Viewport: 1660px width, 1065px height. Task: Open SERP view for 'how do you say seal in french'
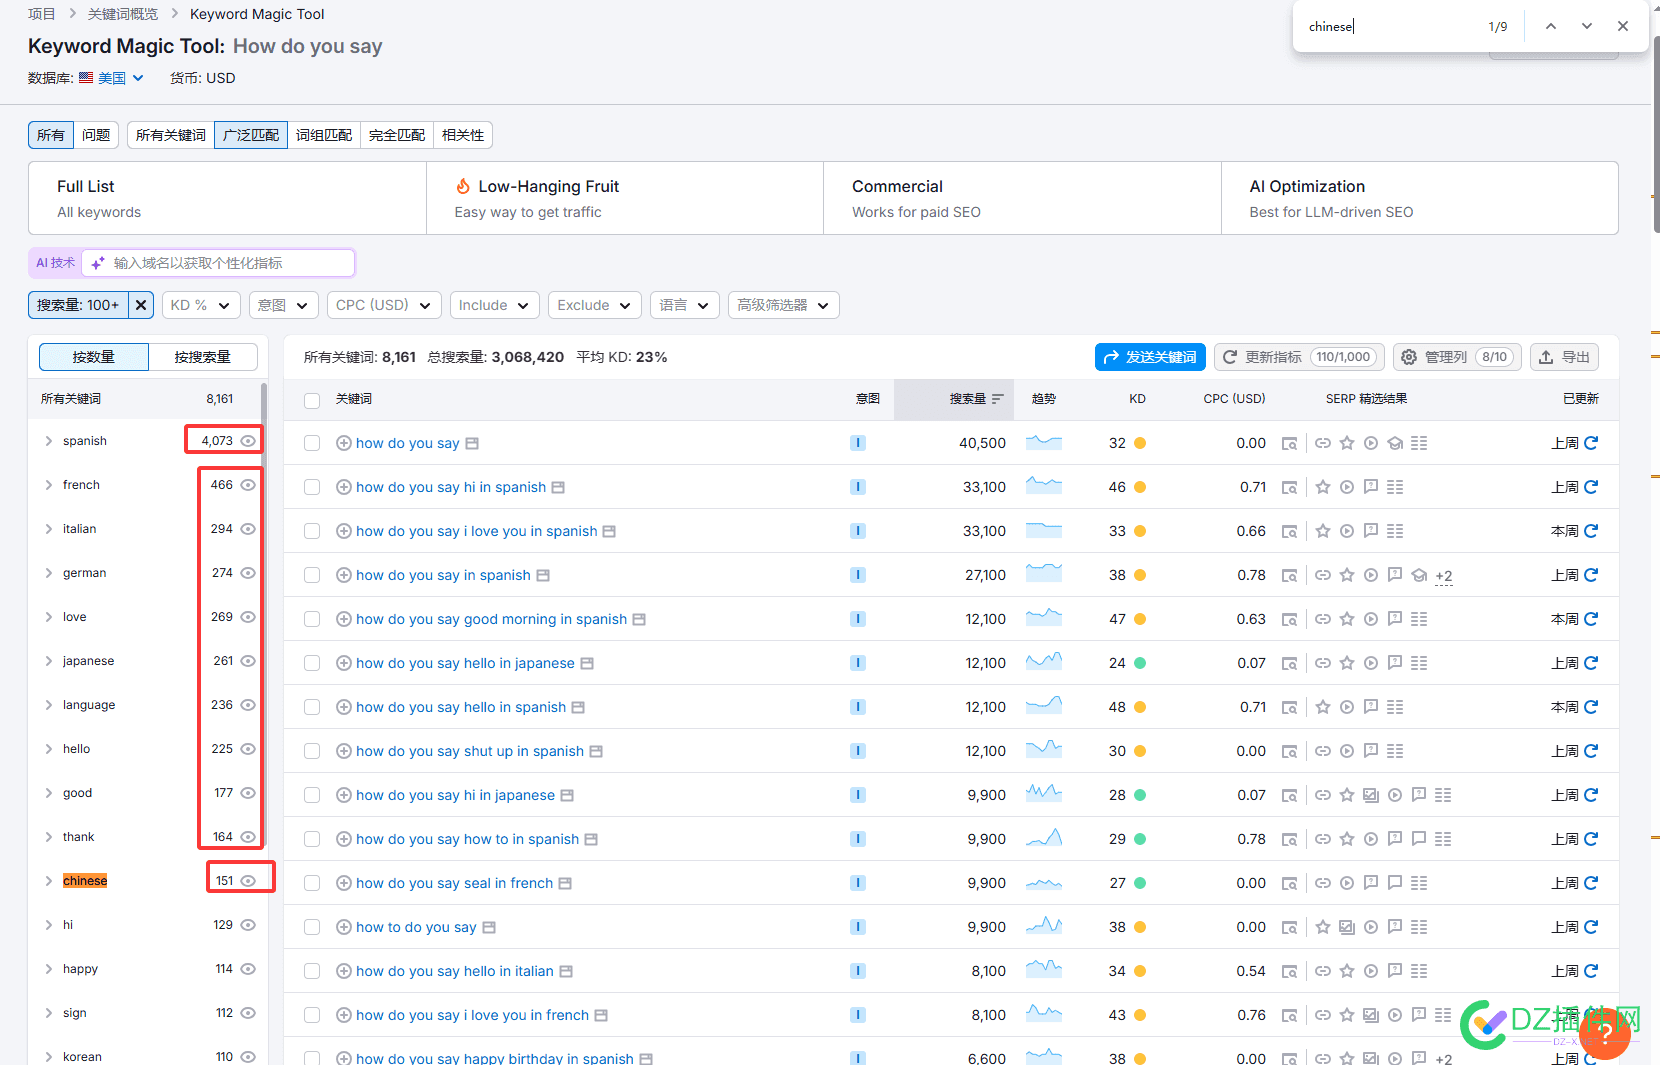[1290, 883]
